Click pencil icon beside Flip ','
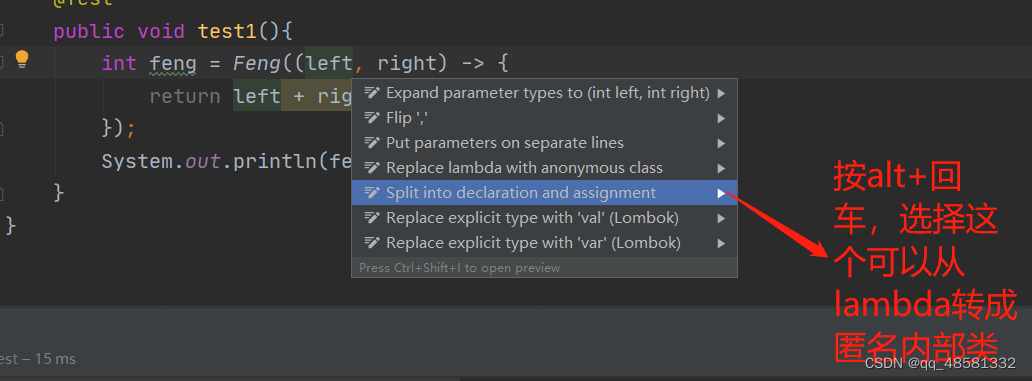This screenshot has width=1032, height=381. click(x=373, y=118)
